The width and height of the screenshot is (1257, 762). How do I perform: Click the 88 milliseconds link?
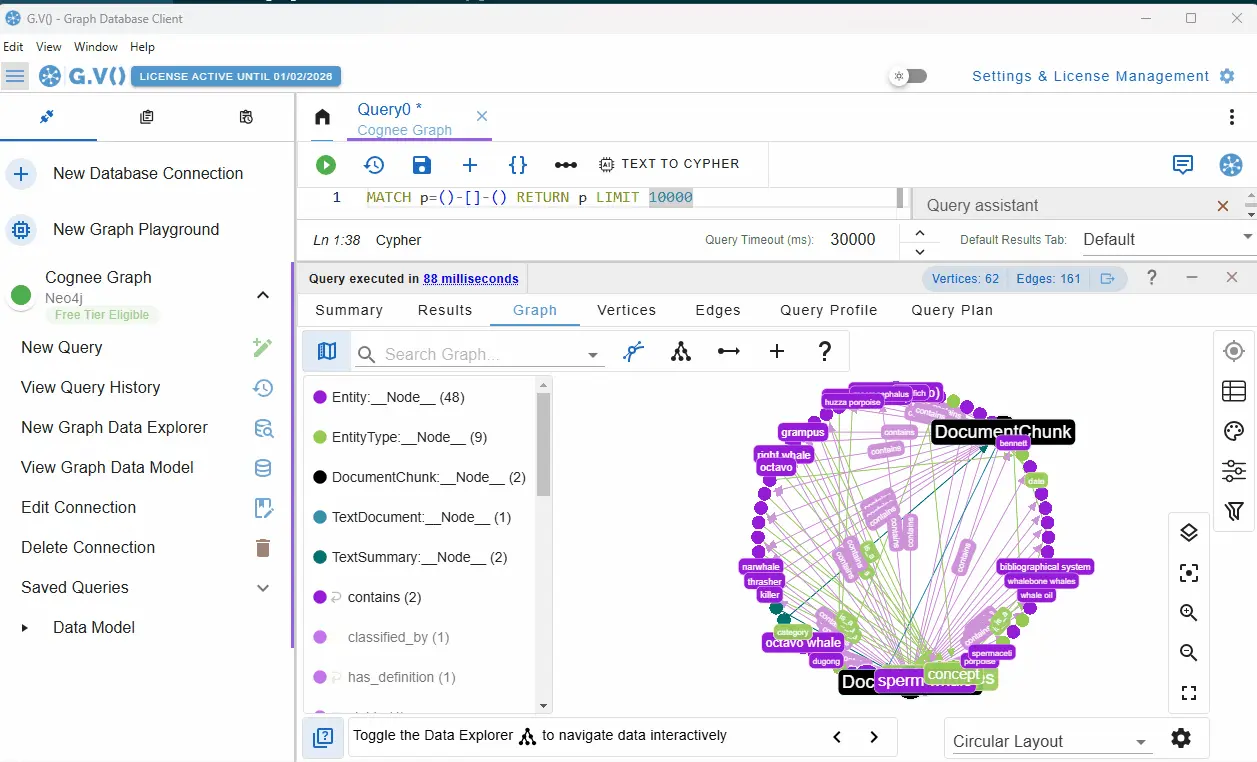(471, 279)
